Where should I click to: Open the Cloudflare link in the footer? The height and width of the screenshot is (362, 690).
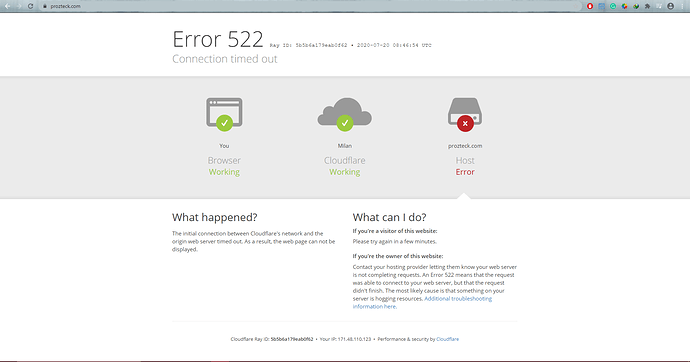tap(448, 339)
